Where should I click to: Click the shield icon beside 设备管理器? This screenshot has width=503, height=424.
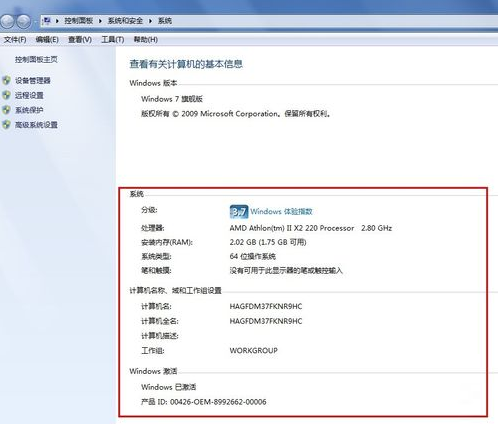(6, 80)
